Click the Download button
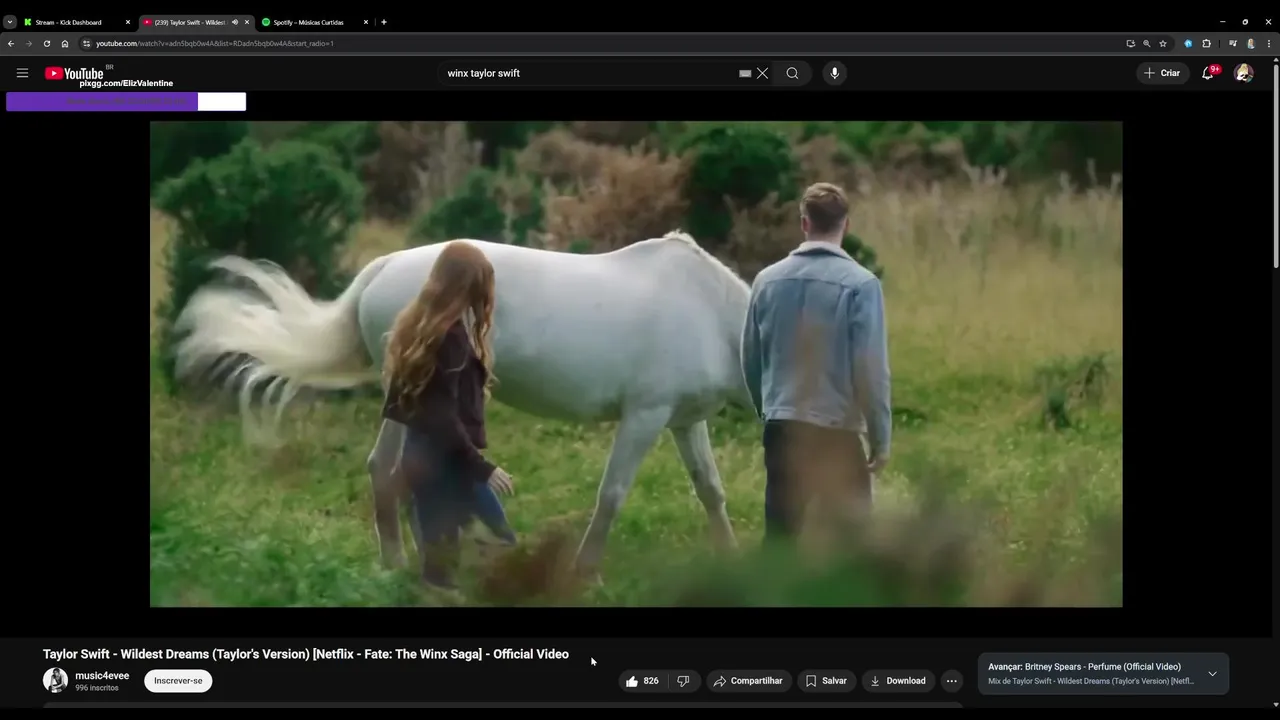The image size is (1280, 720). click(x=898, y=681)
